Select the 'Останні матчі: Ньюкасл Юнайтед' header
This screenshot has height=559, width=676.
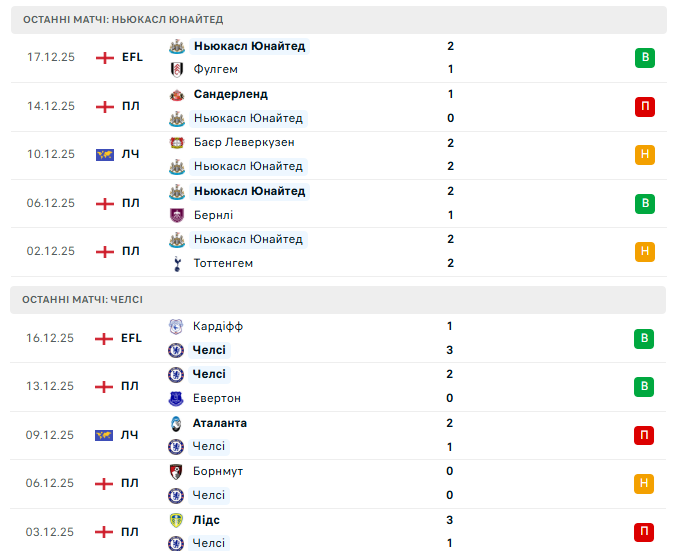click(x=123, y=19)
